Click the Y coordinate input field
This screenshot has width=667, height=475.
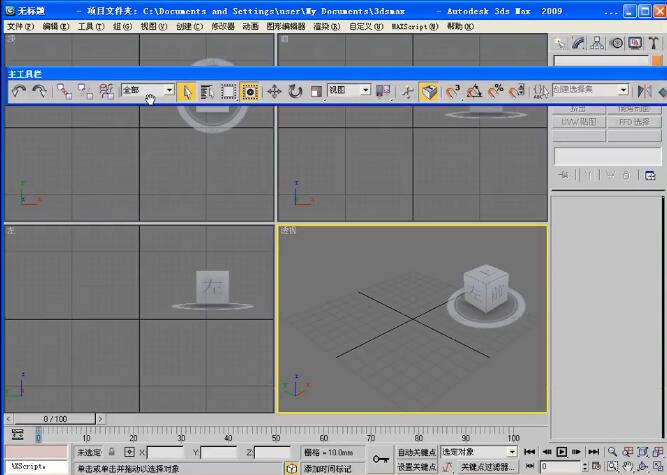(x=218, y=452)
